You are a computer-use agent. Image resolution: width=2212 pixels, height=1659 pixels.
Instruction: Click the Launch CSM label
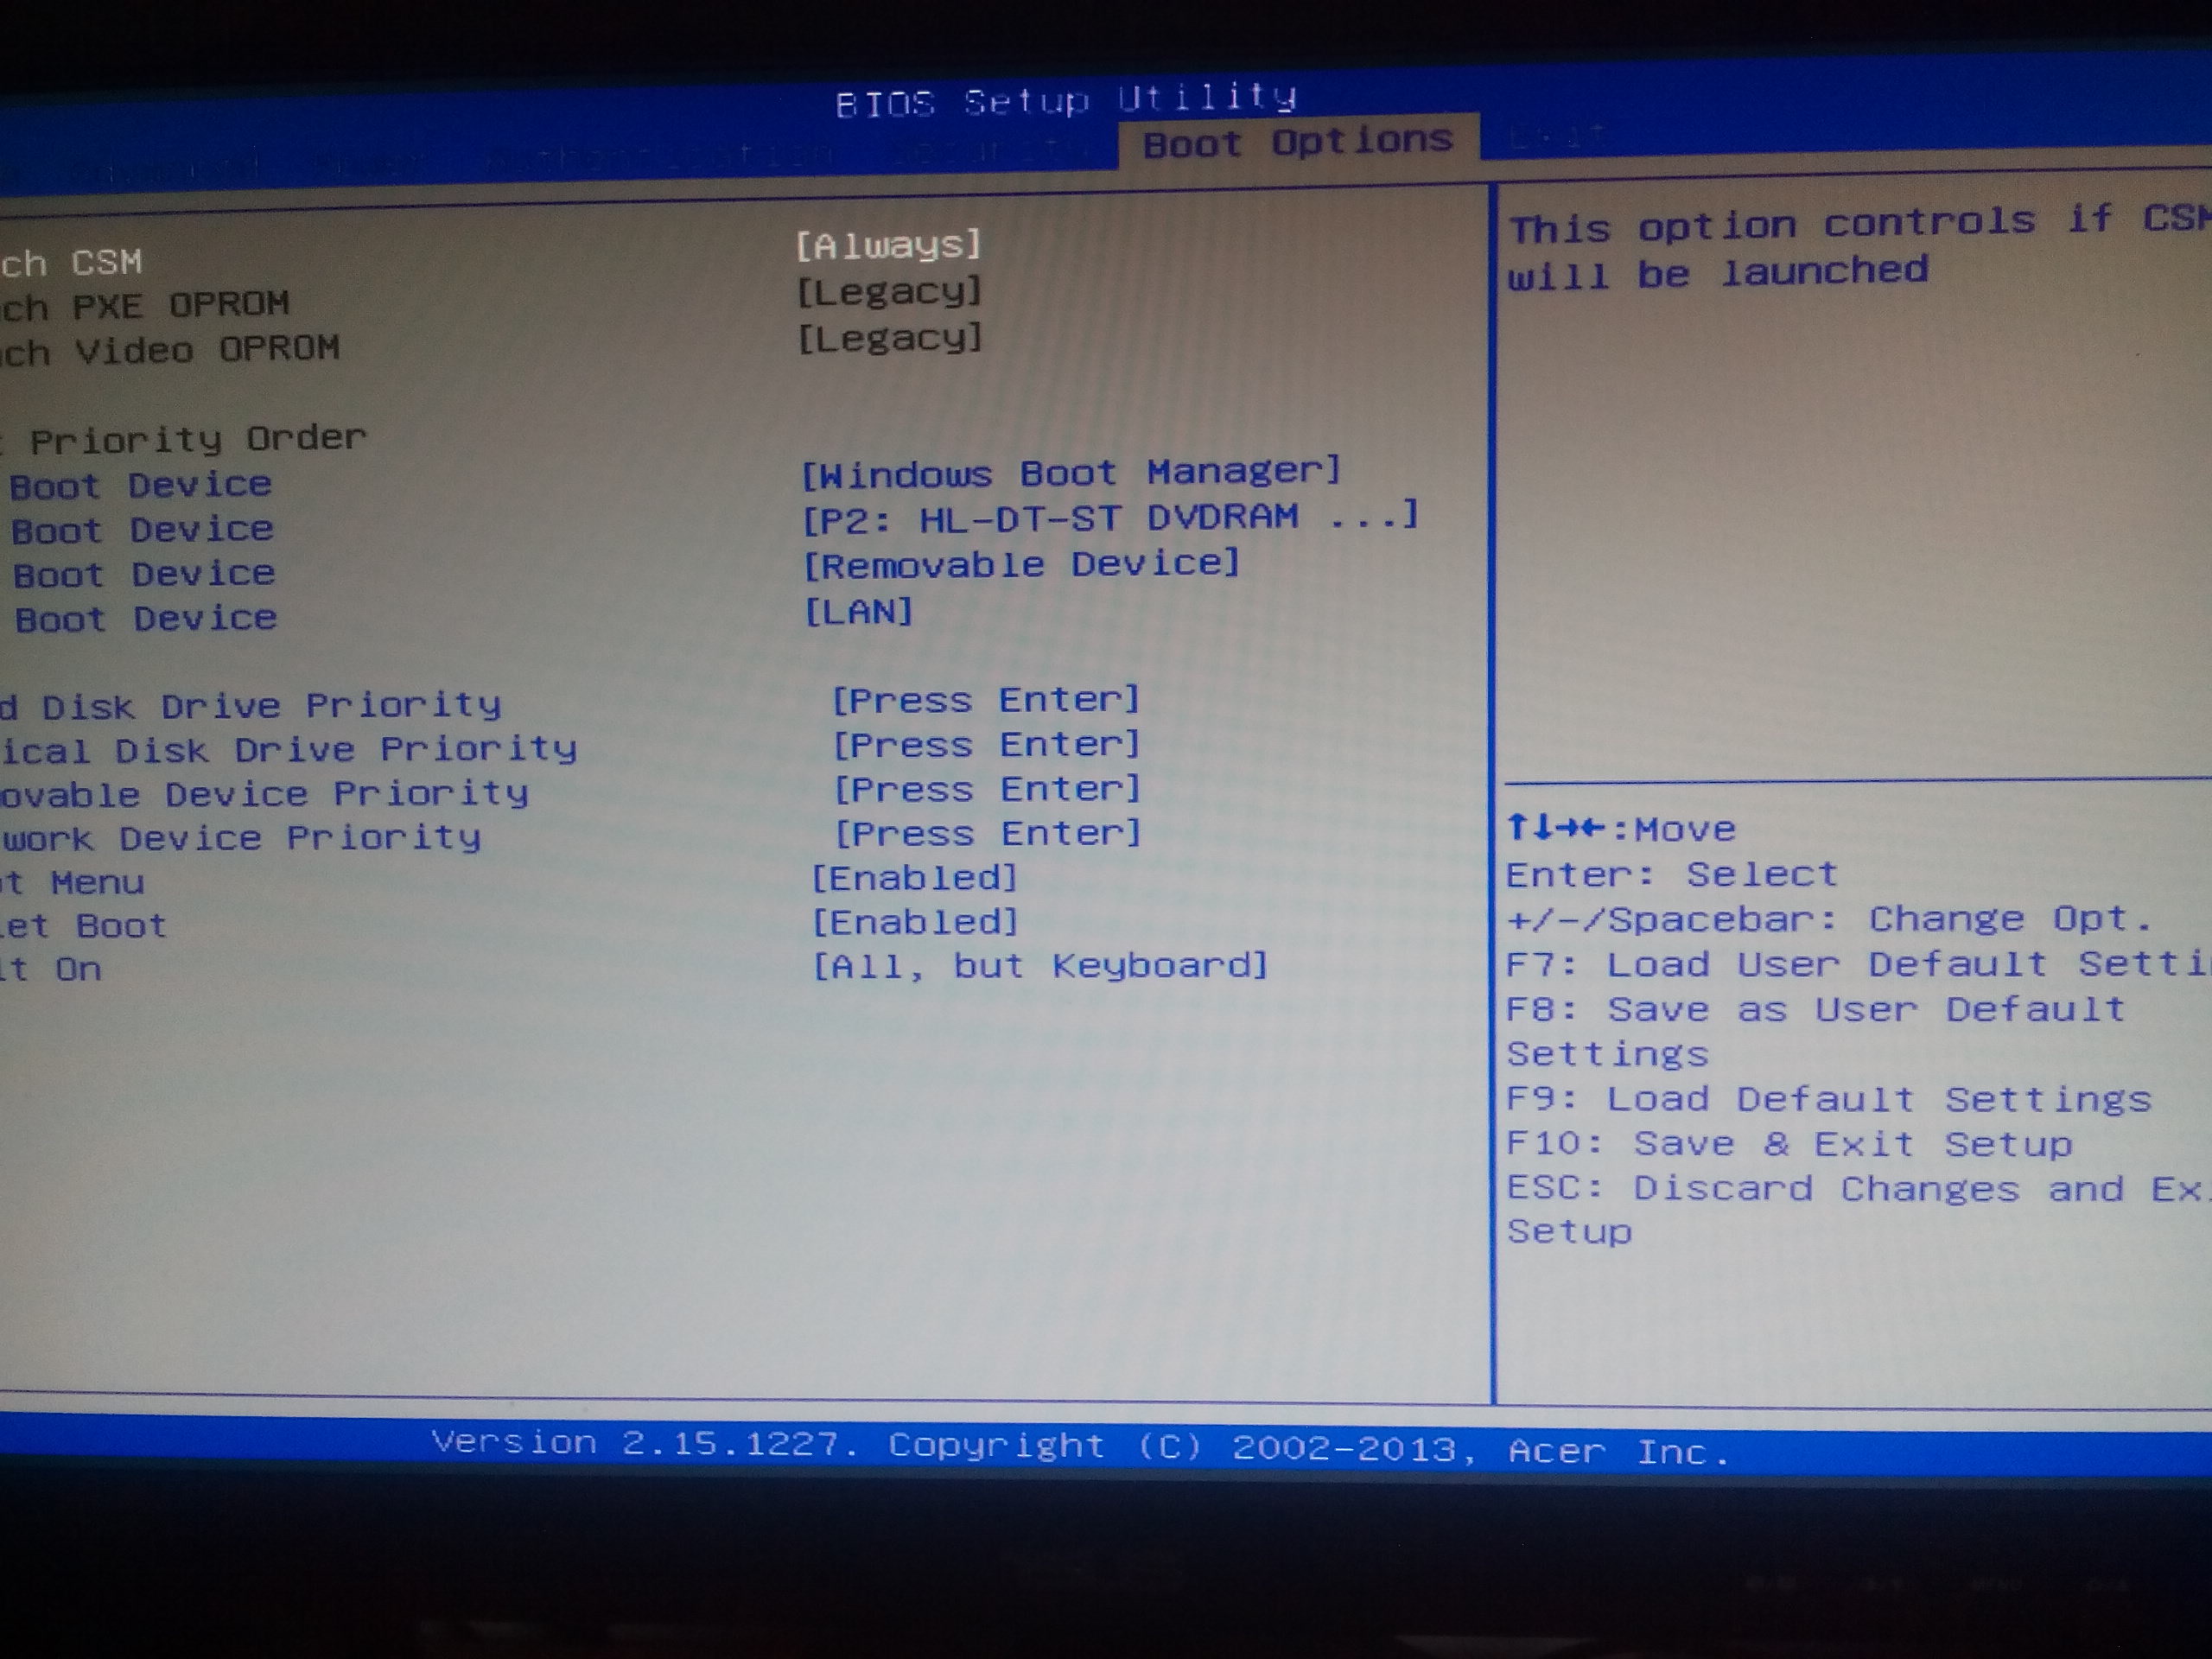tap(72, 263)
